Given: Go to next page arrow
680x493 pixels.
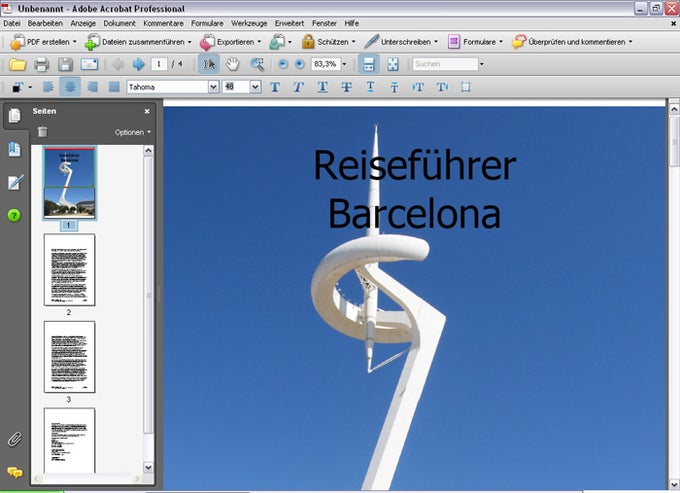Looking at the screenshot, I should point(138,64).
